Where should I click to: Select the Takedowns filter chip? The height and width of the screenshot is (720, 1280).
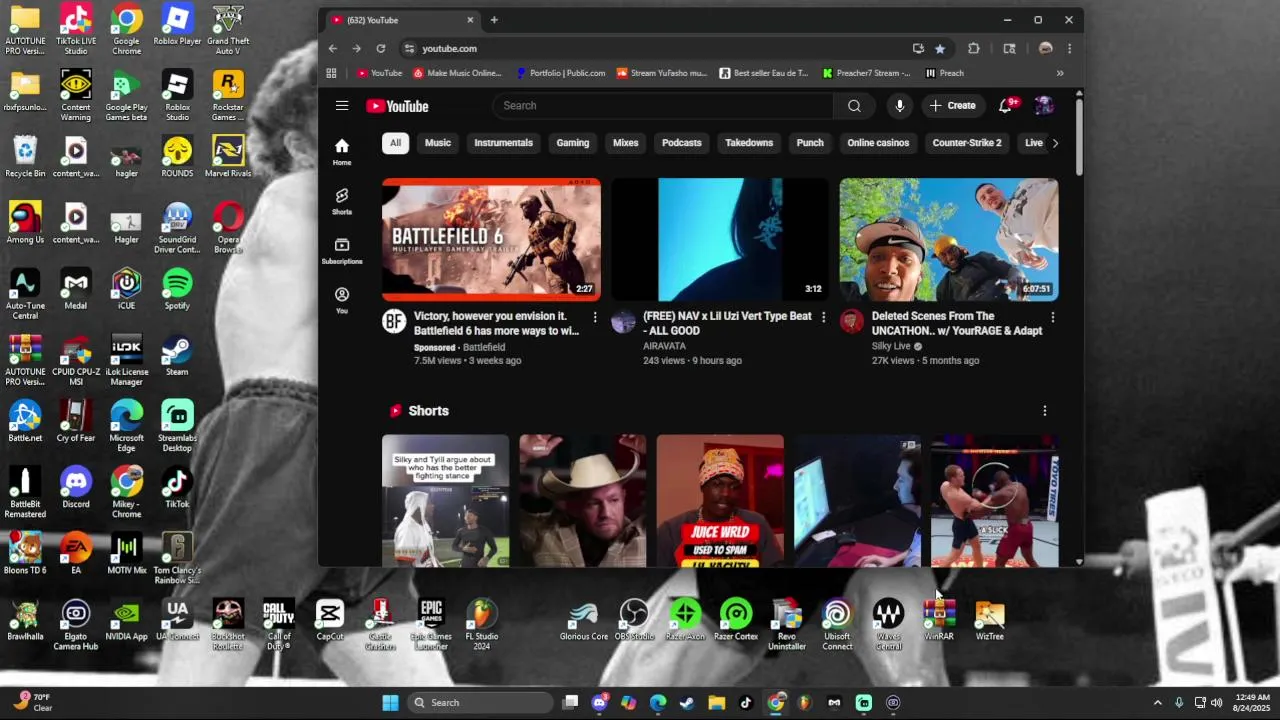pyautogui.click(x=749, y=143)
